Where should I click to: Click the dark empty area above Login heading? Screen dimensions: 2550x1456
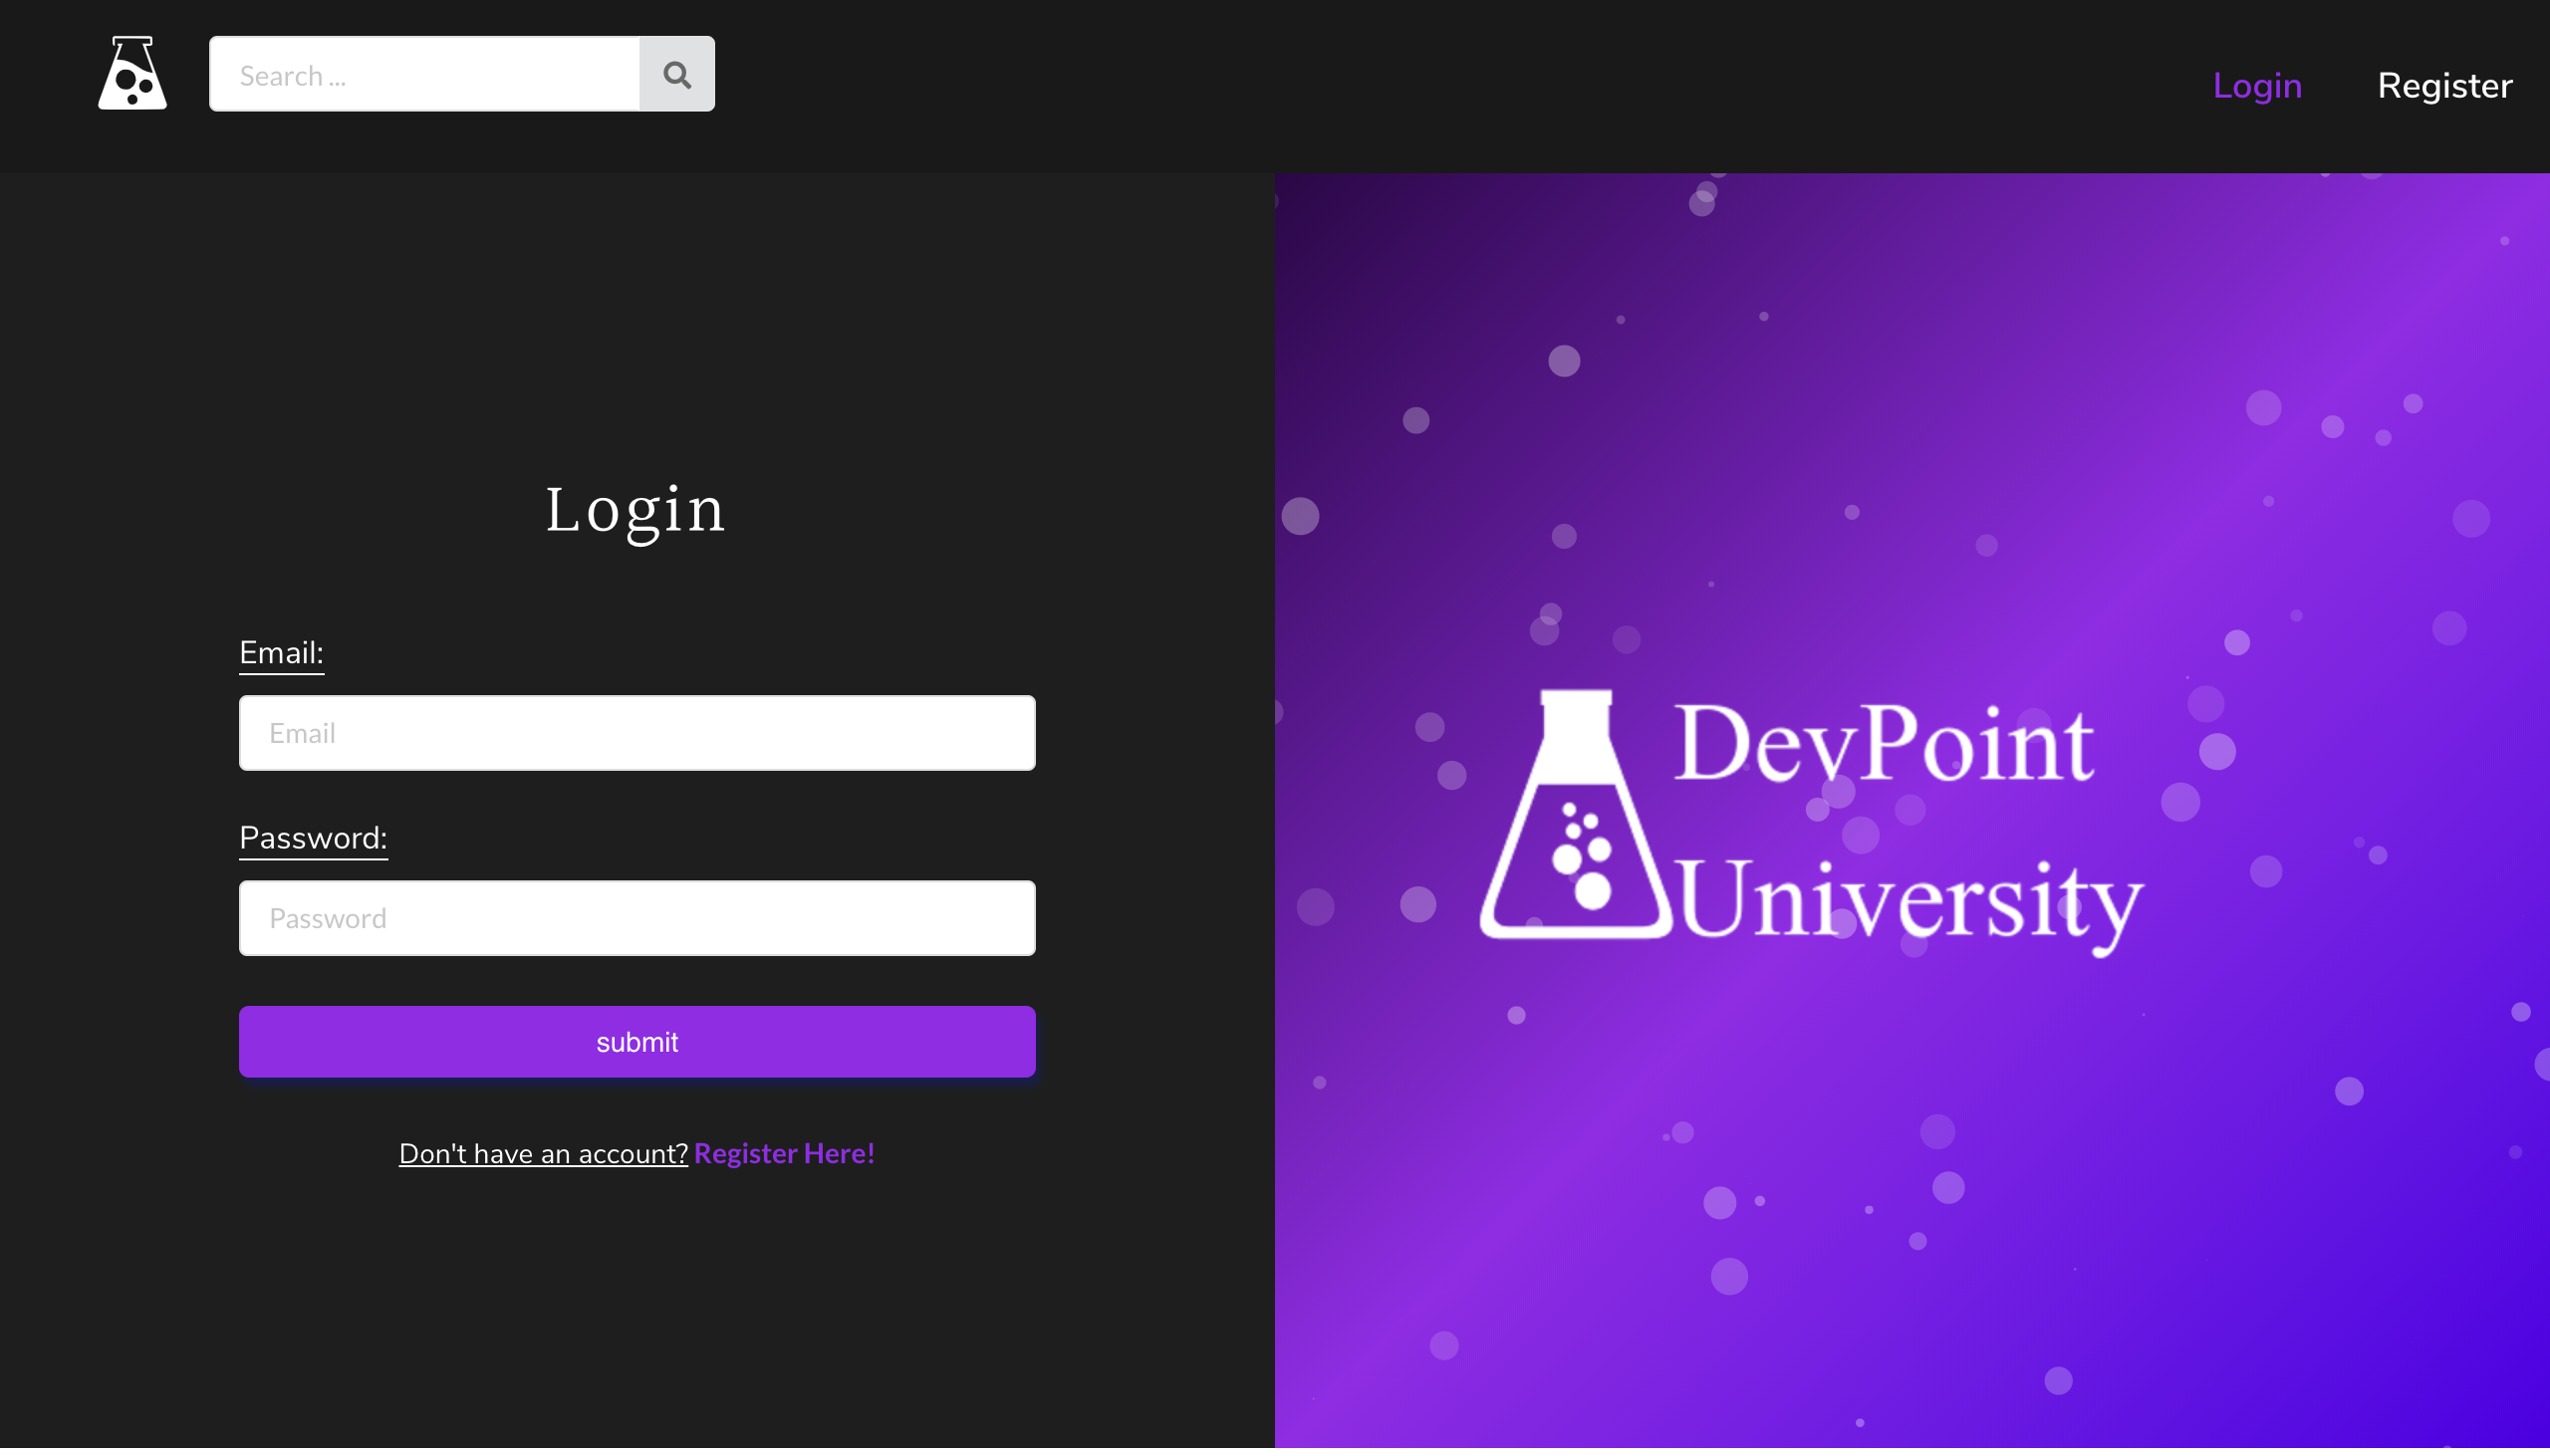pyautogui.click(x=636, y=320)
